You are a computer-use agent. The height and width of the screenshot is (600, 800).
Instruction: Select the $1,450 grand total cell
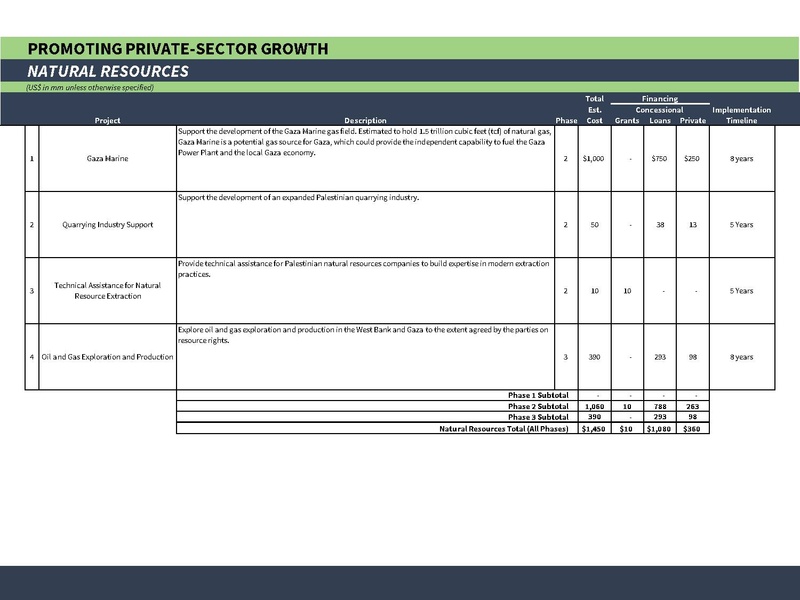click(x=594, y=428)
